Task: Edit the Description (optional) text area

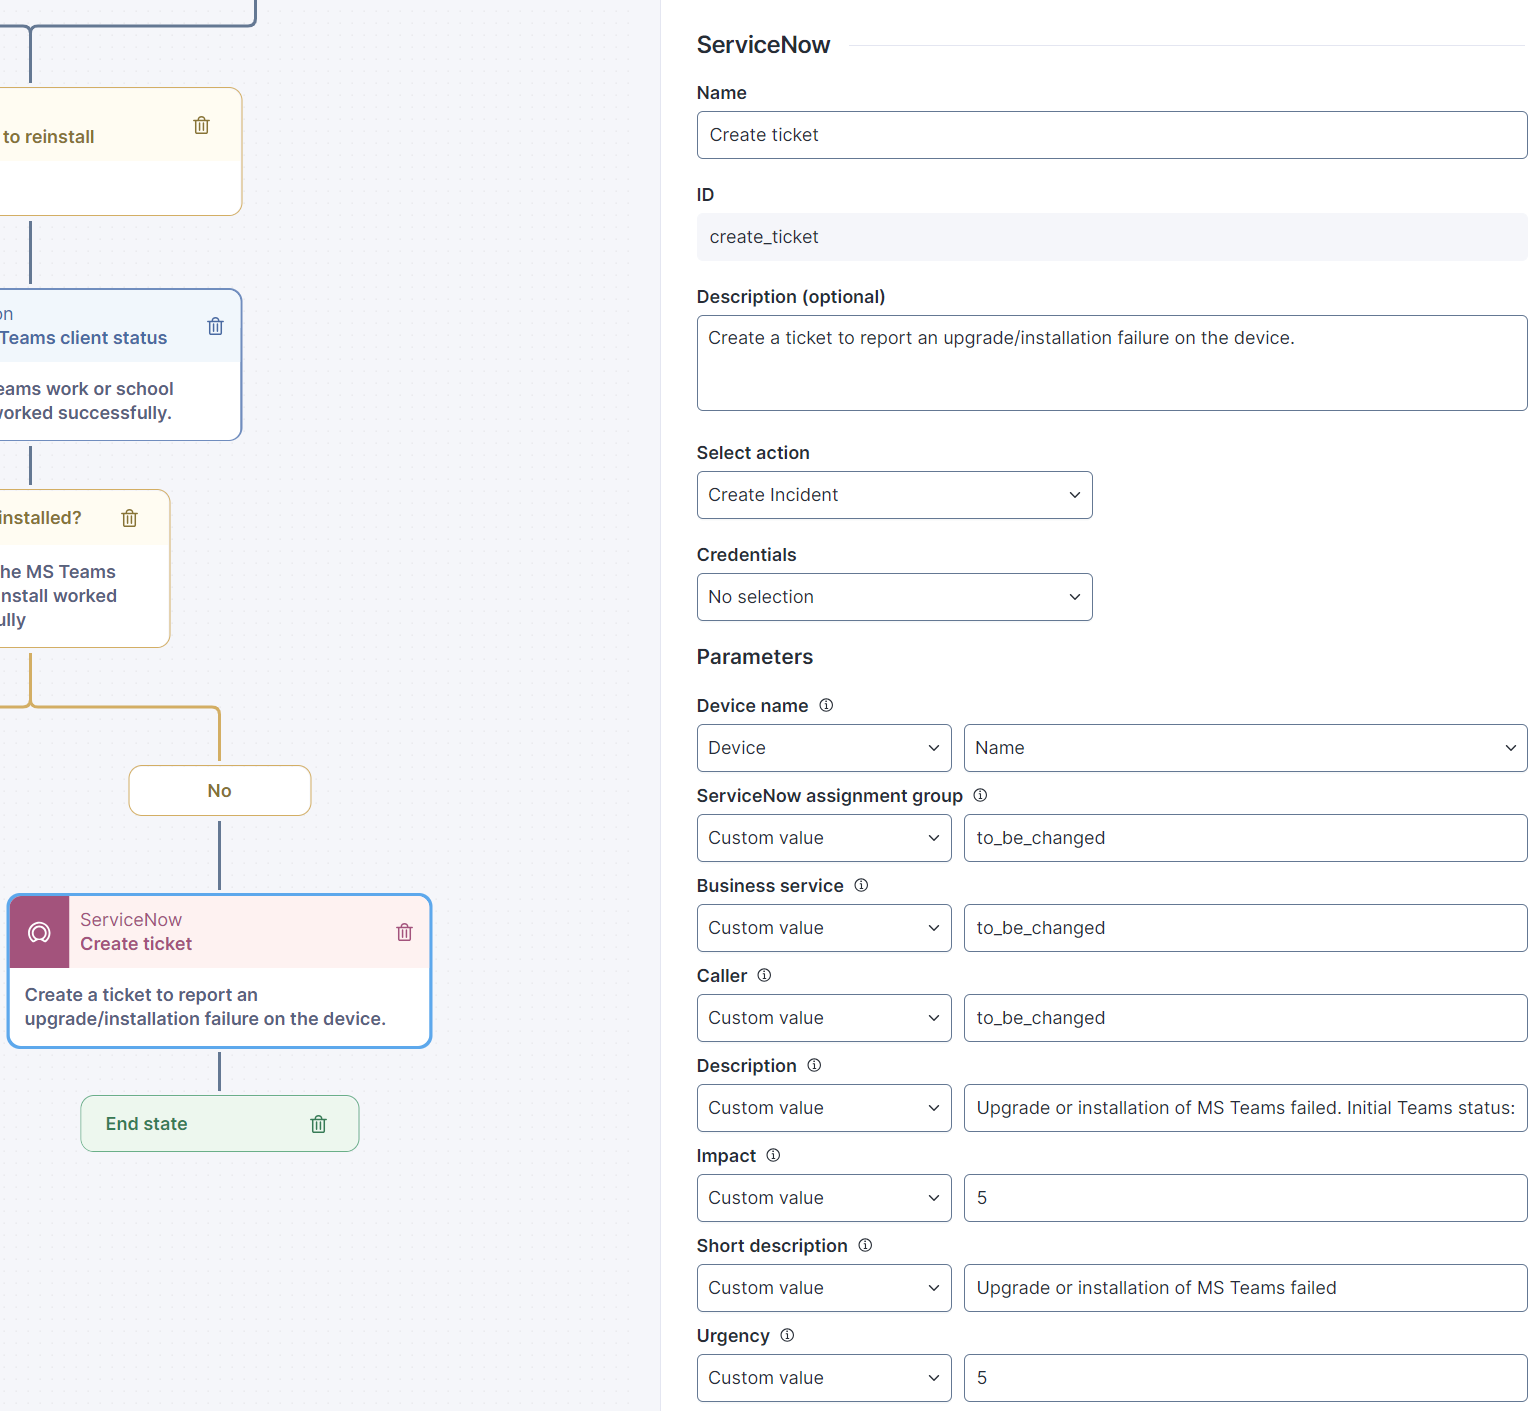Action: pyautogui.click(x=1112, y=363)
